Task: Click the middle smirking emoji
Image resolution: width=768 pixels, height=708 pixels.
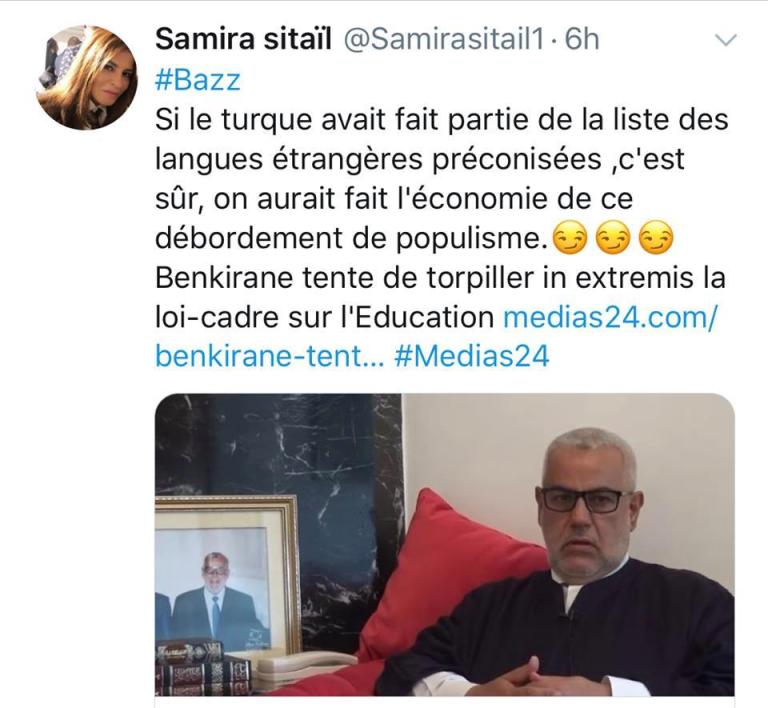Action: tap(613, 238)
